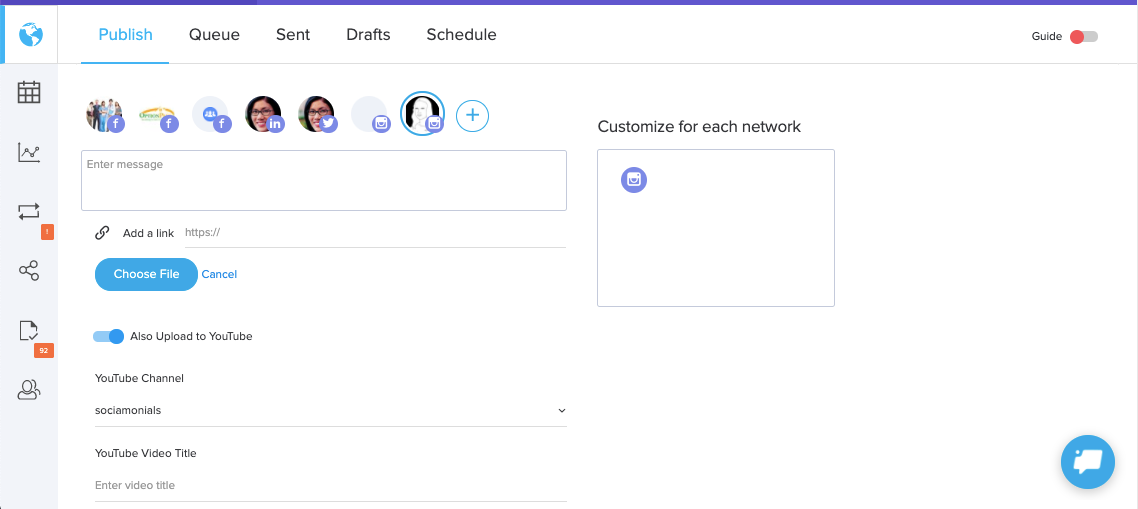Deselect the highlighted Instagram sketch account
The height and width of the screenshot is (509, 1138).
422,113
